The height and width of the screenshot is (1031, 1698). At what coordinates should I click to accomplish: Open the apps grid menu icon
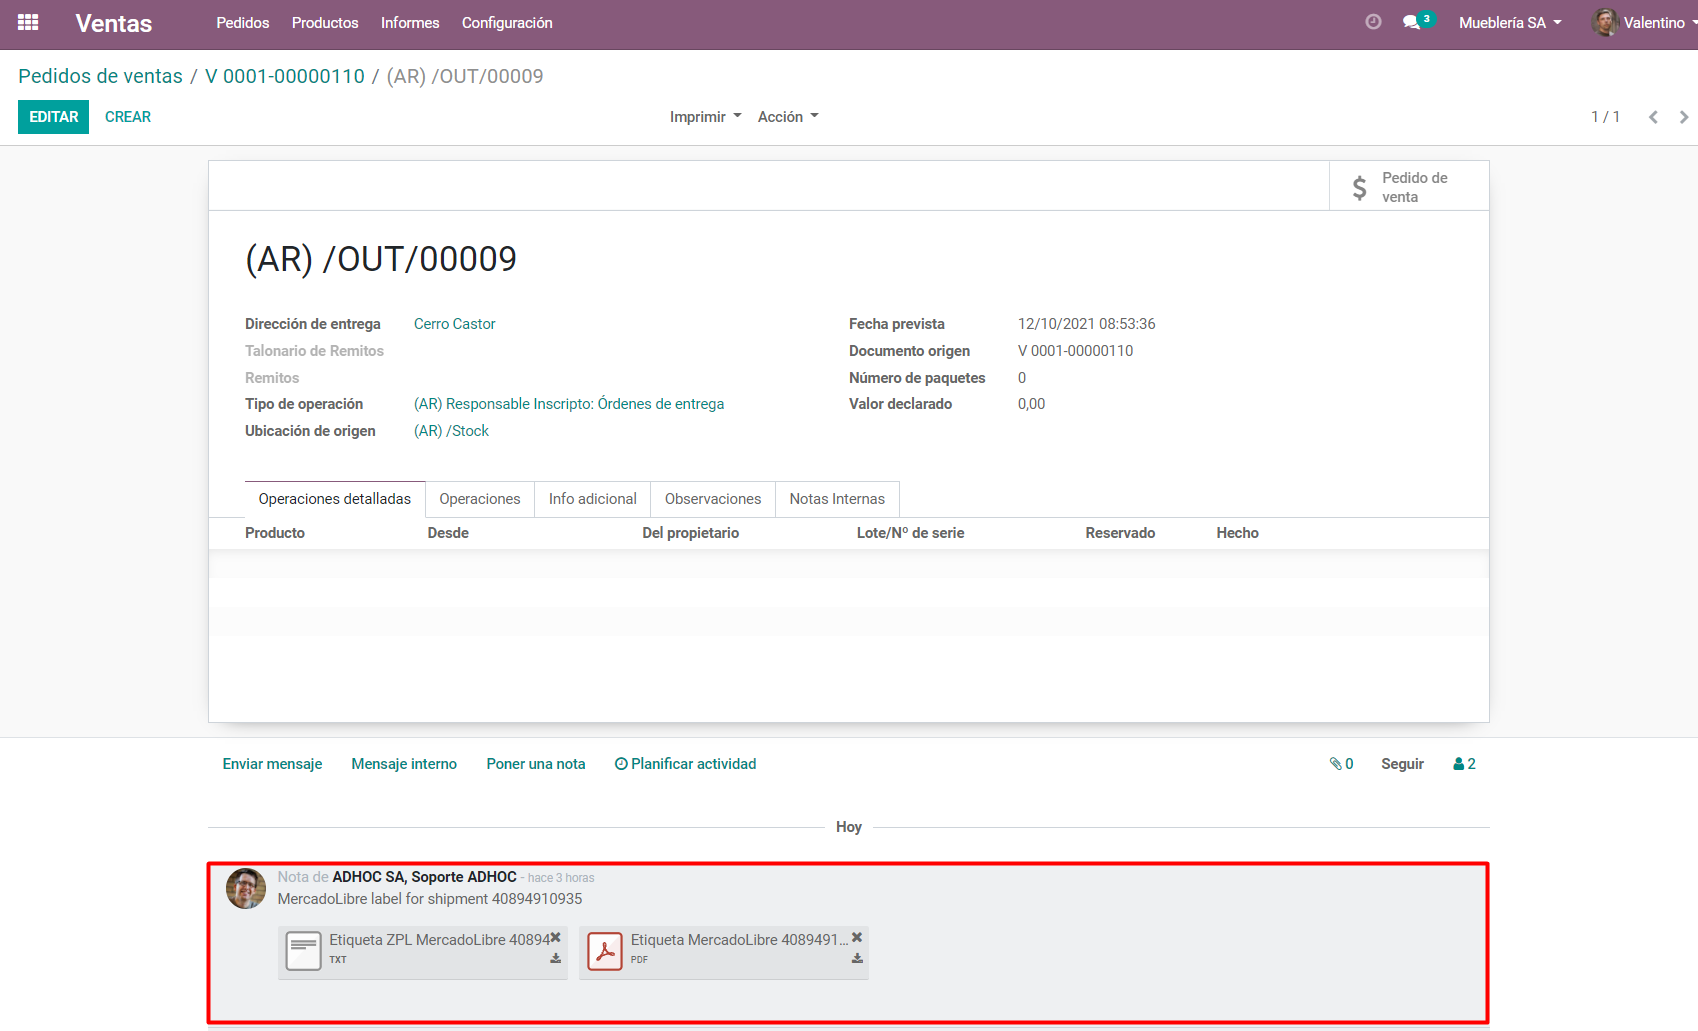click(28, 22)
